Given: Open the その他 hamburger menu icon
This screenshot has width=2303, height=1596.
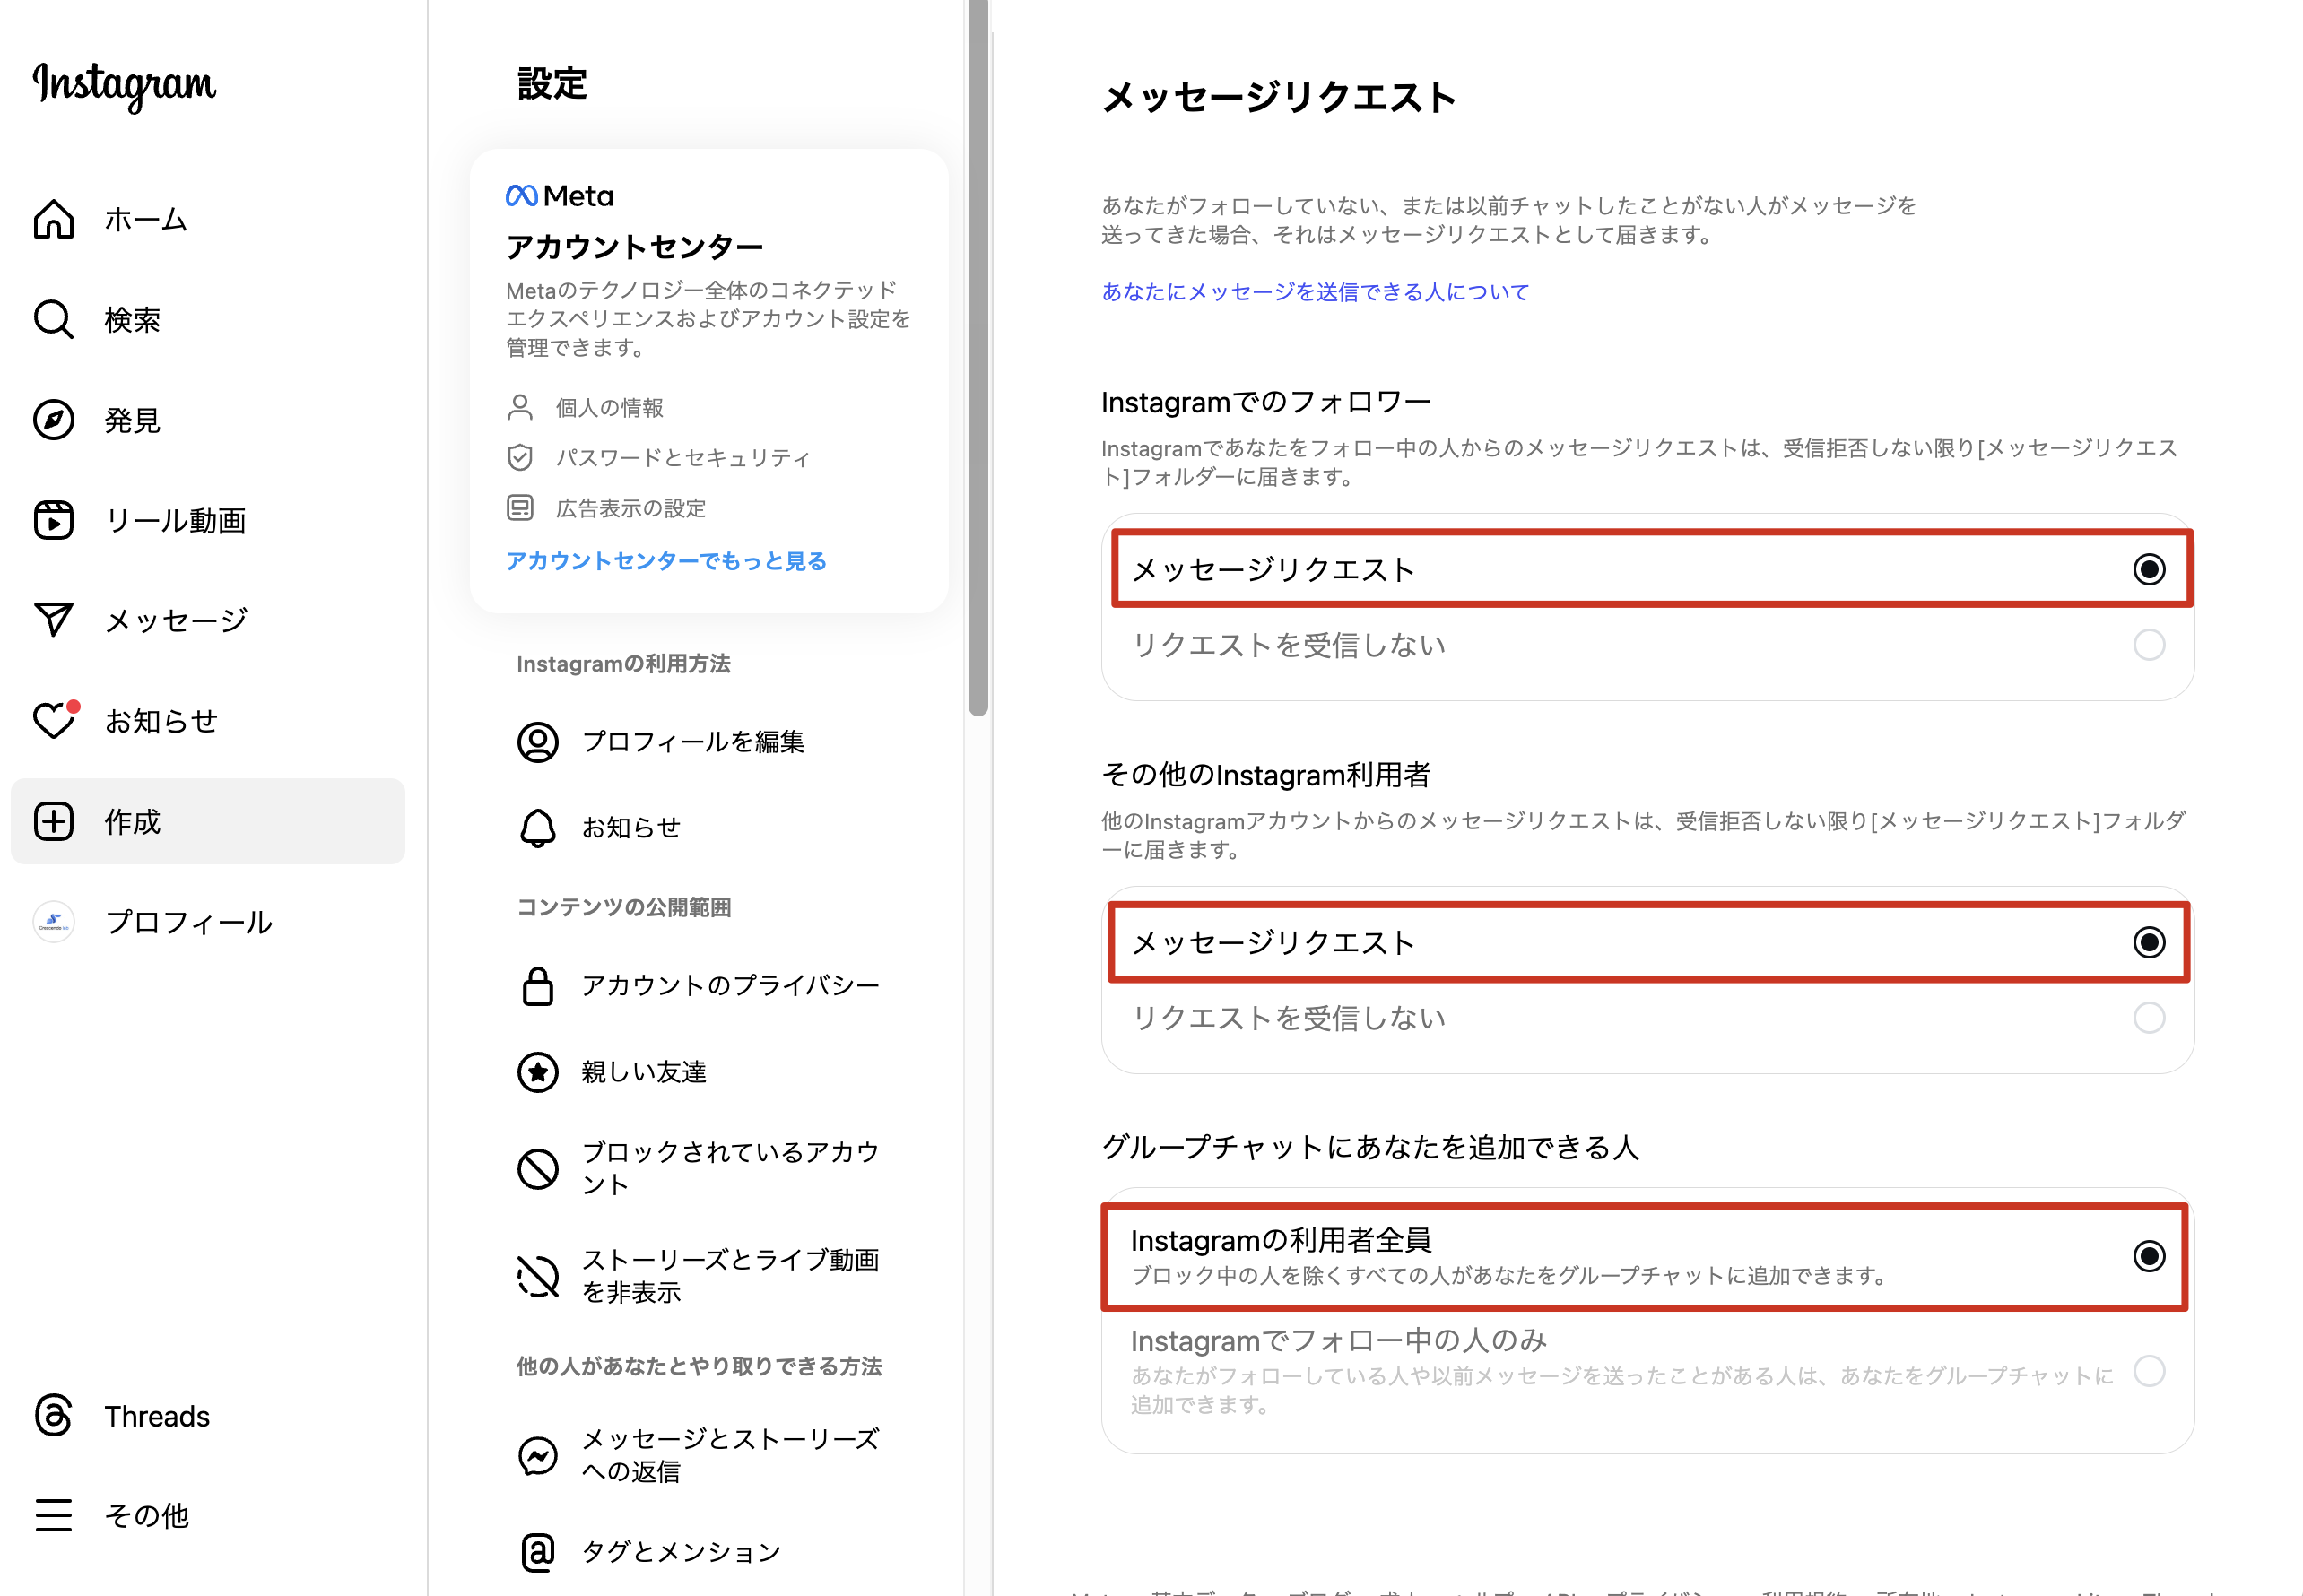Looking at the screenshot, I should (53, 1515).
